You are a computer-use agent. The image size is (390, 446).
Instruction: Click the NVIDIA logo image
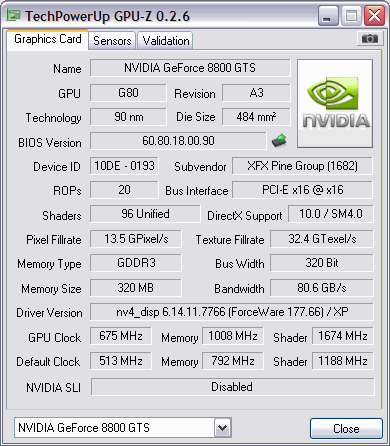[335, 103]
